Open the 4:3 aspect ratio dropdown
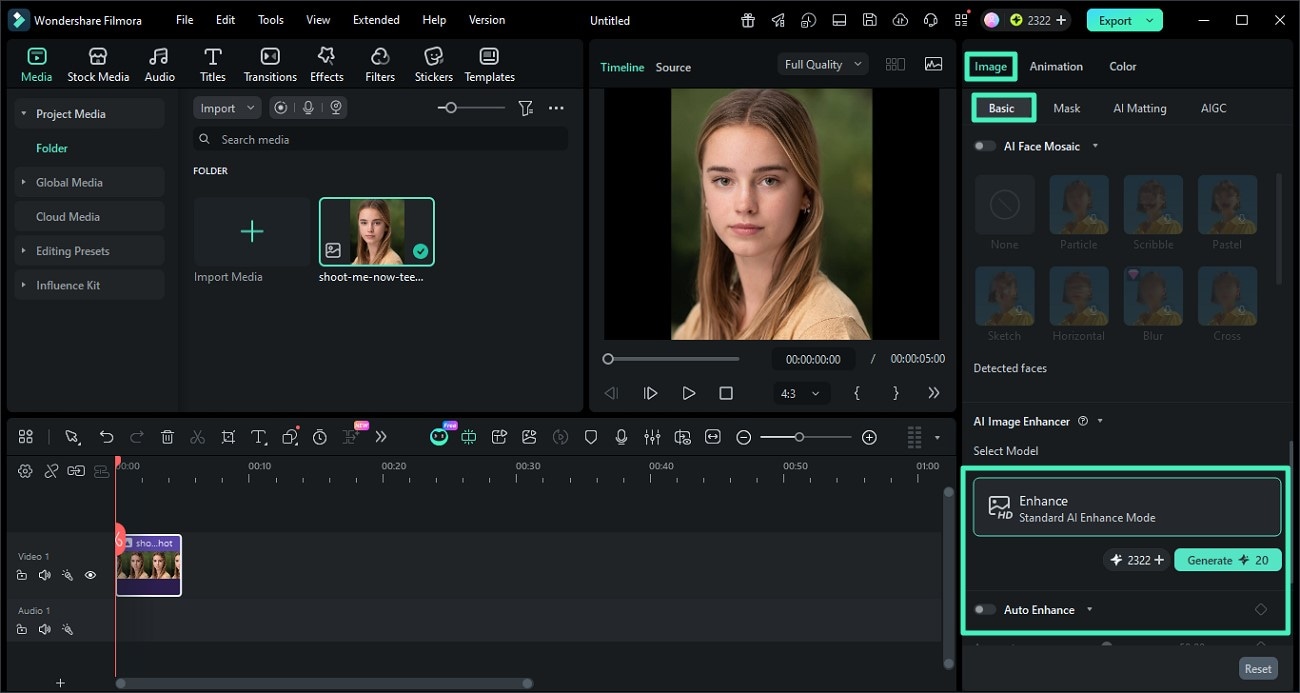This screenshot has width=1300, height=693. coord(800,393)
